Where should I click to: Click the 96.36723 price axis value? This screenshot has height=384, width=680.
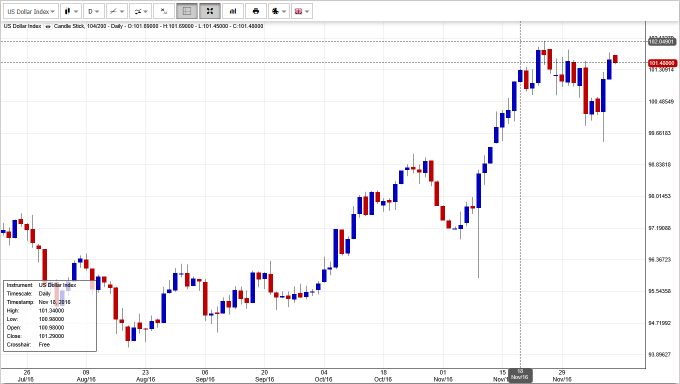point(661,259)
